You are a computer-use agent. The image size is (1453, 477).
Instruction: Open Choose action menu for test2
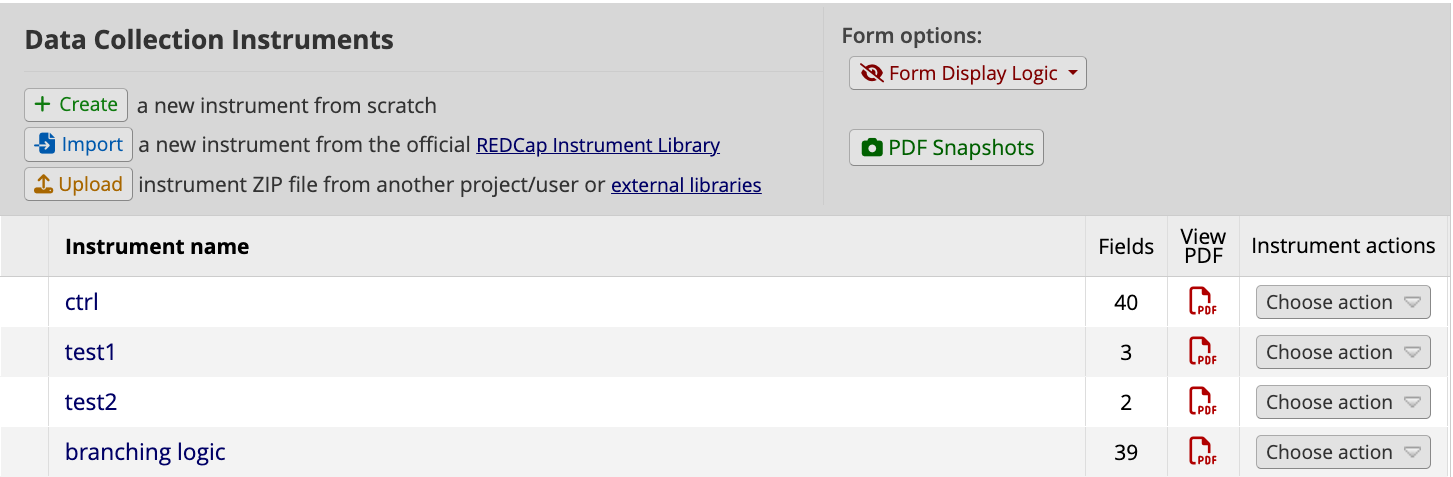pos(1342,402)
